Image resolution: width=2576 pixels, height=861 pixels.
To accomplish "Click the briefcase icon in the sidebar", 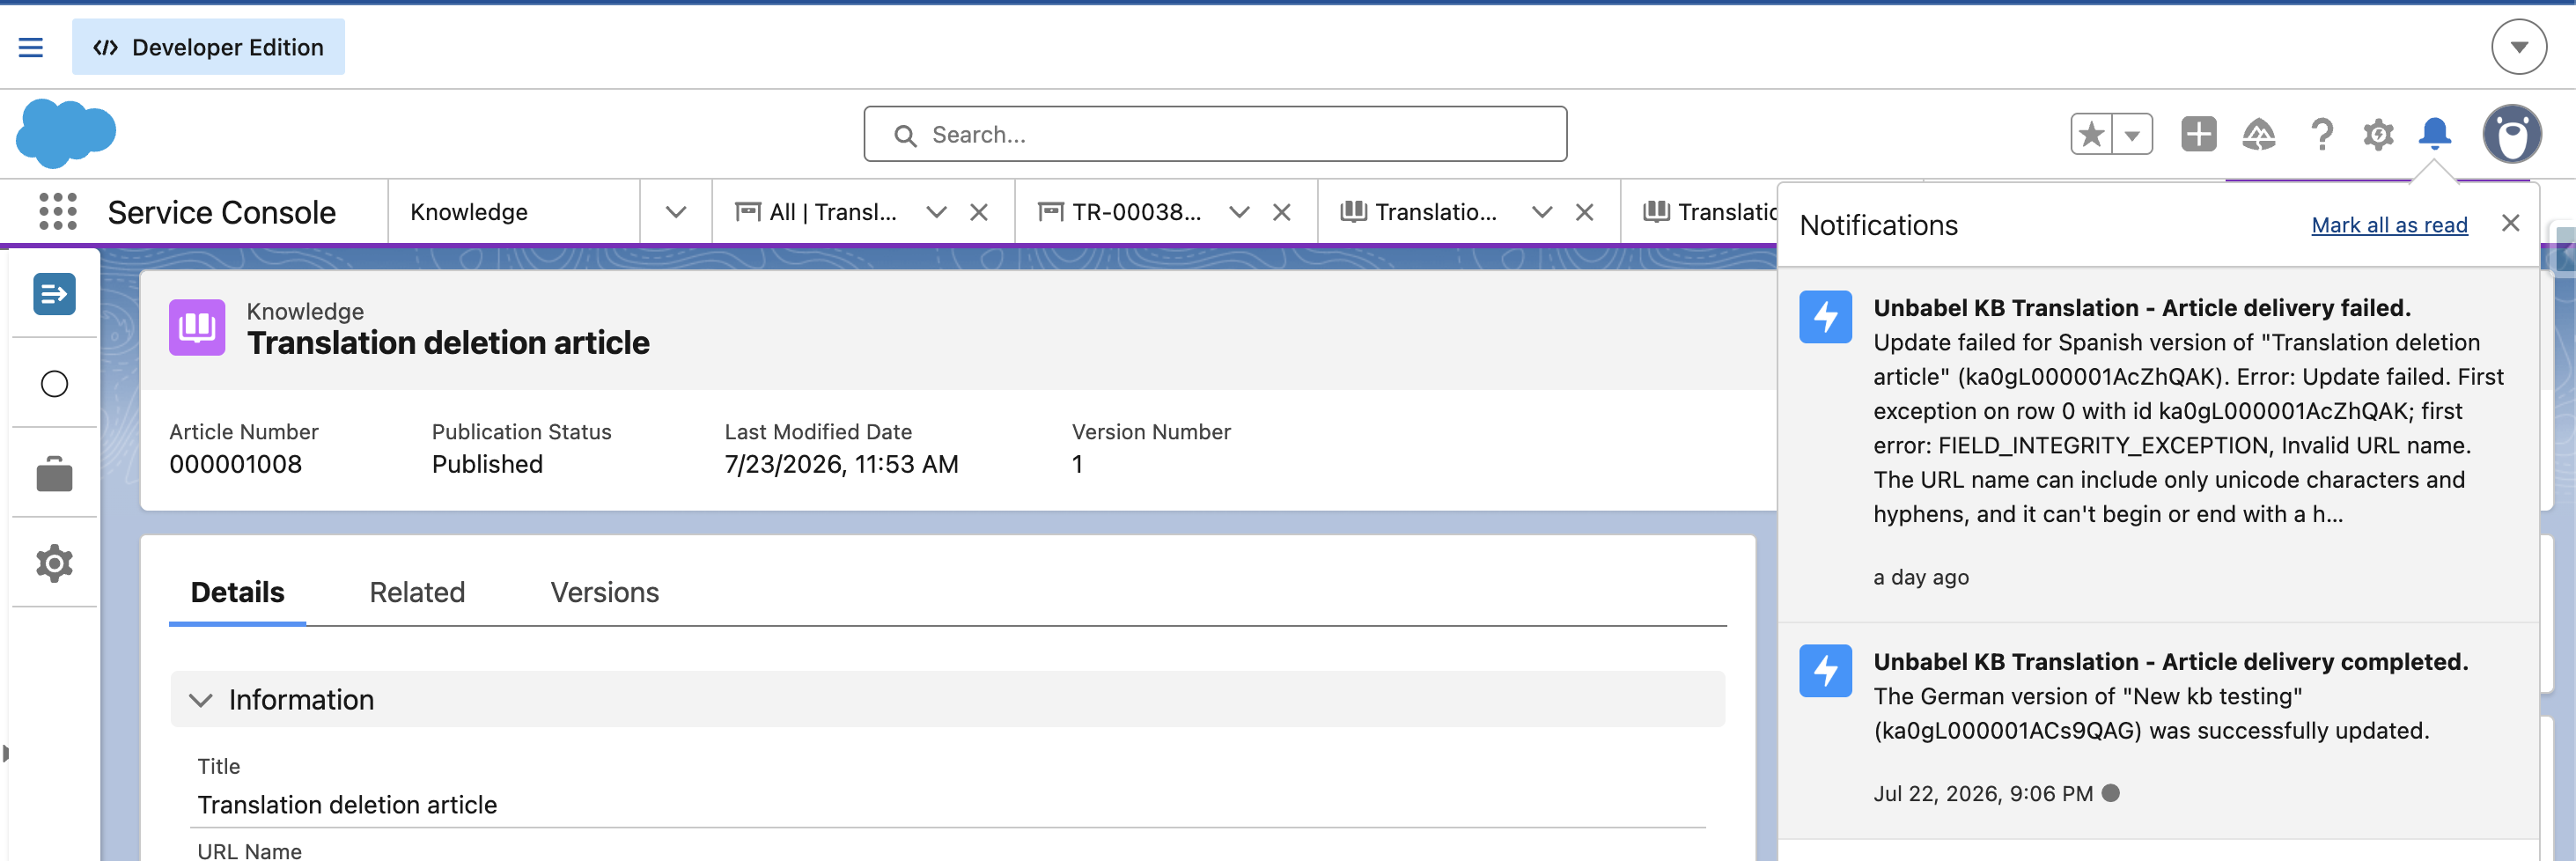I will [x=54, y=474].
